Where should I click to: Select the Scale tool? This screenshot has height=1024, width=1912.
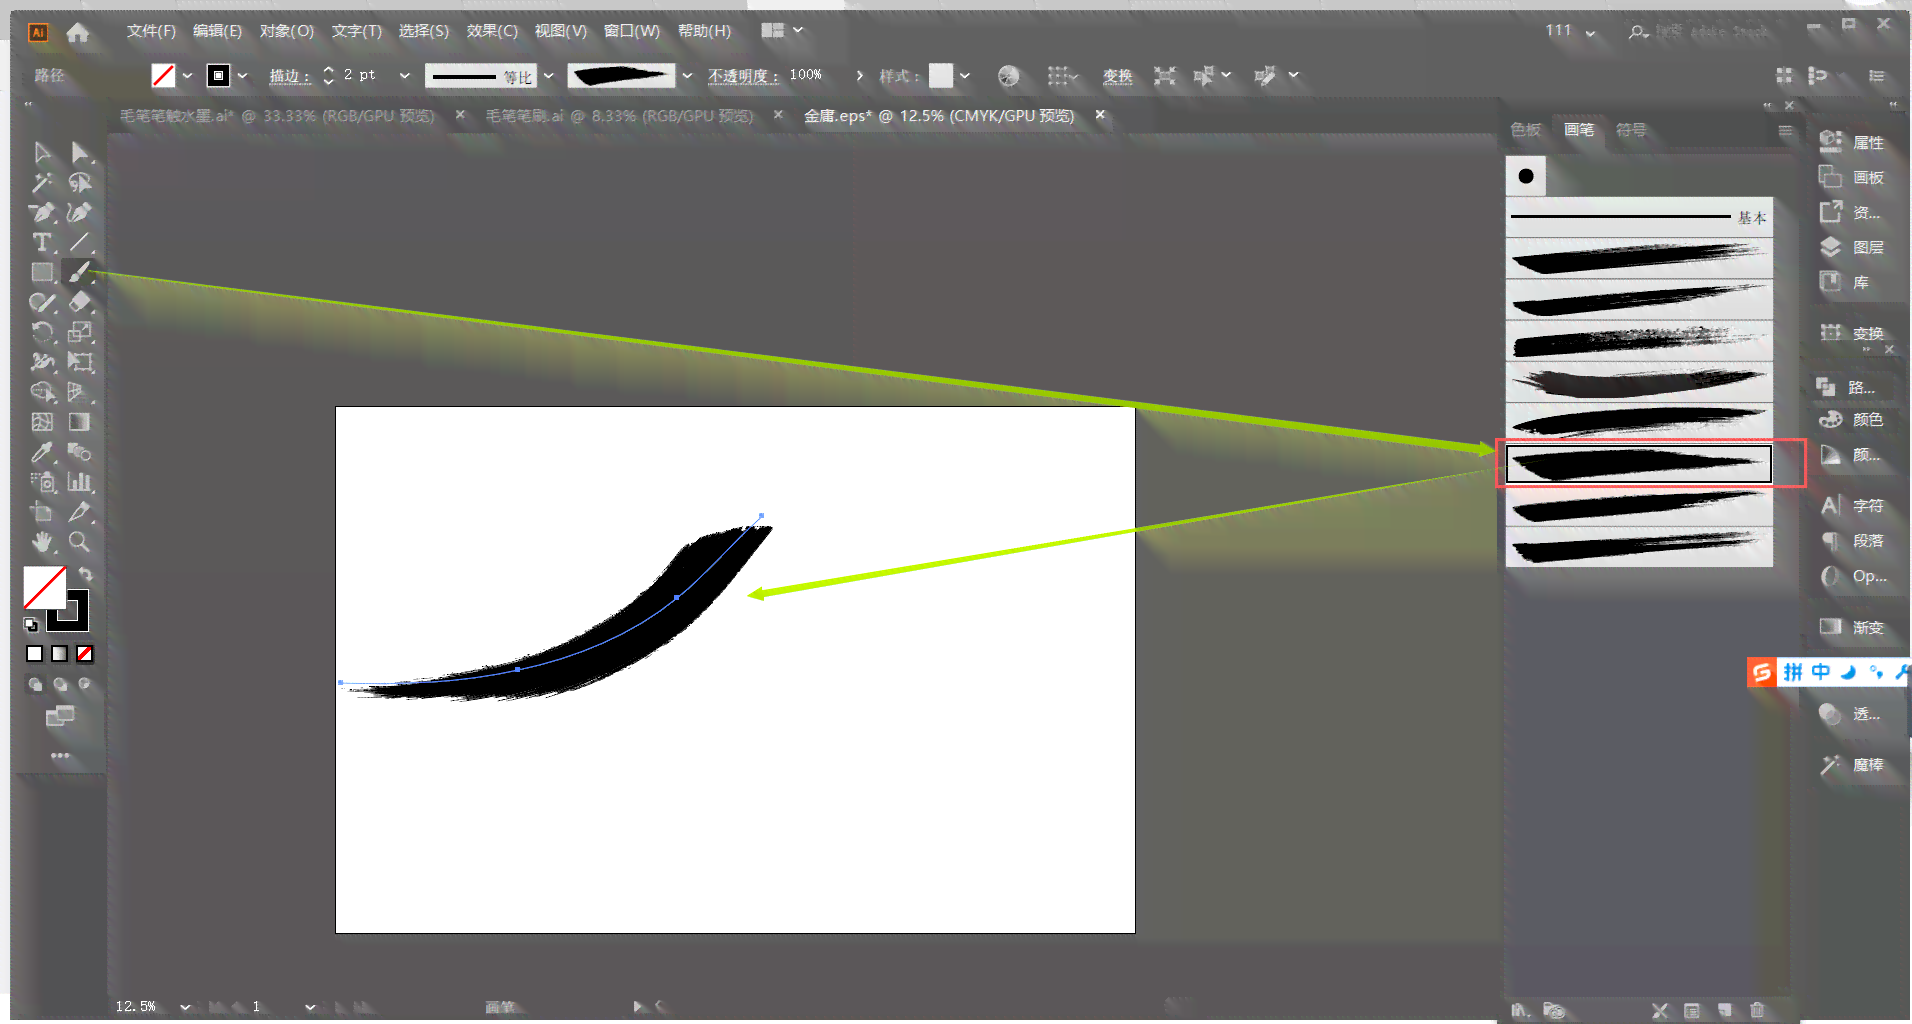[80, 332]
